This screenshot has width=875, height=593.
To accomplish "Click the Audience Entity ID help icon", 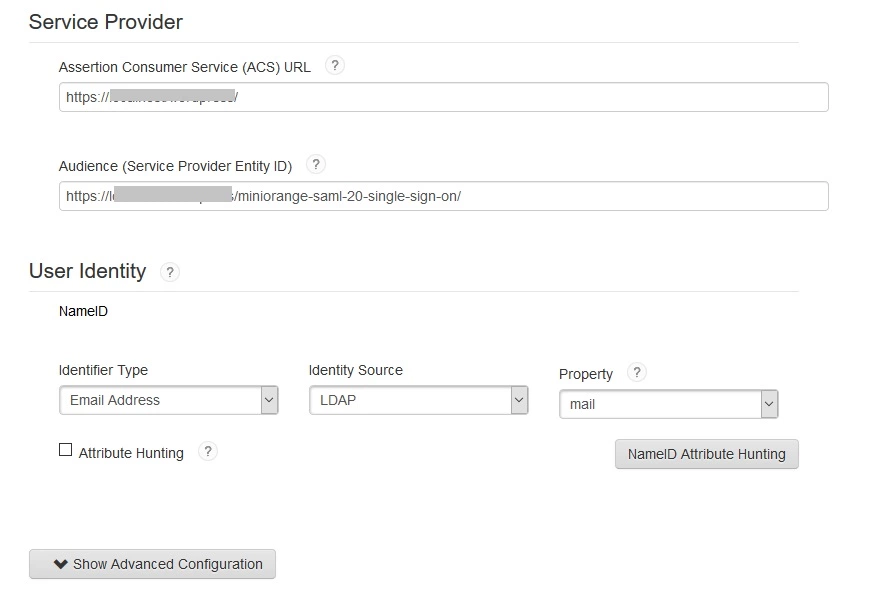I will 316,165.
